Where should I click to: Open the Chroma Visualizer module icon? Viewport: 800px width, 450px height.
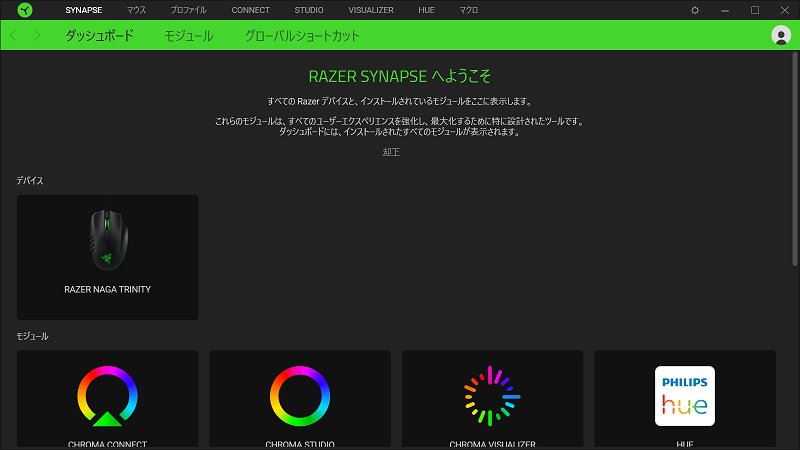[492, 396]
